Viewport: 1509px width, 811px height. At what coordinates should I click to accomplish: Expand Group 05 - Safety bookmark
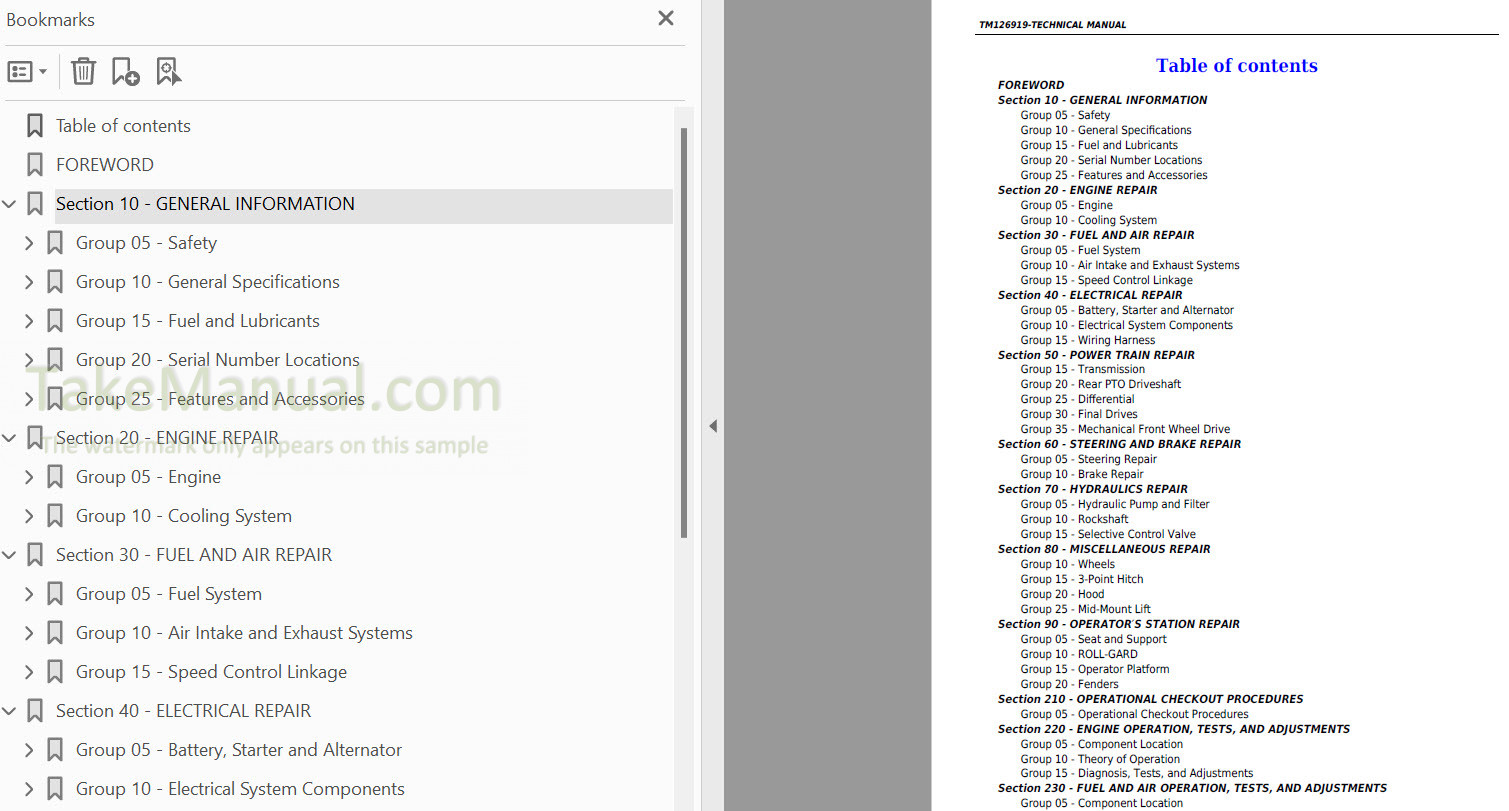[29, 243]
